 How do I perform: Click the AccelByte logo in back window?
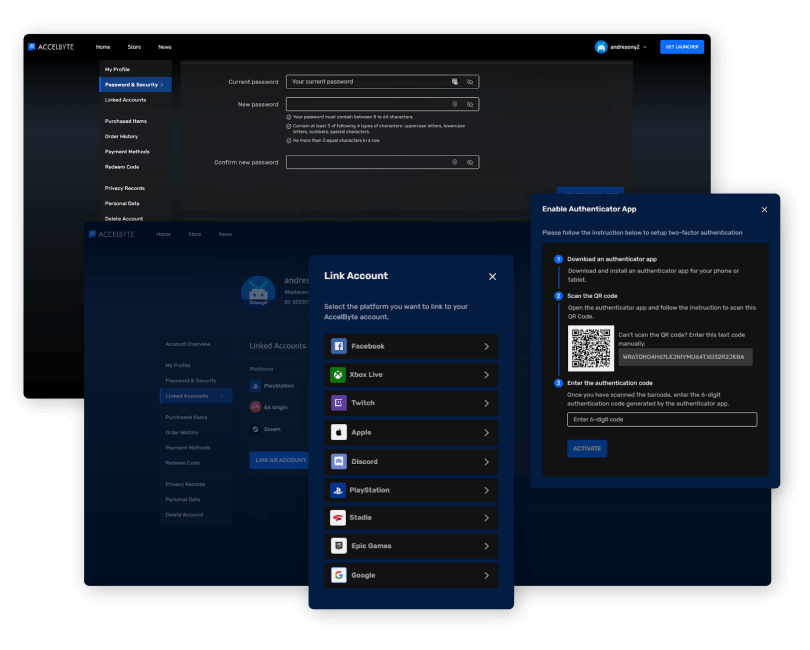[x=51, y=47]
